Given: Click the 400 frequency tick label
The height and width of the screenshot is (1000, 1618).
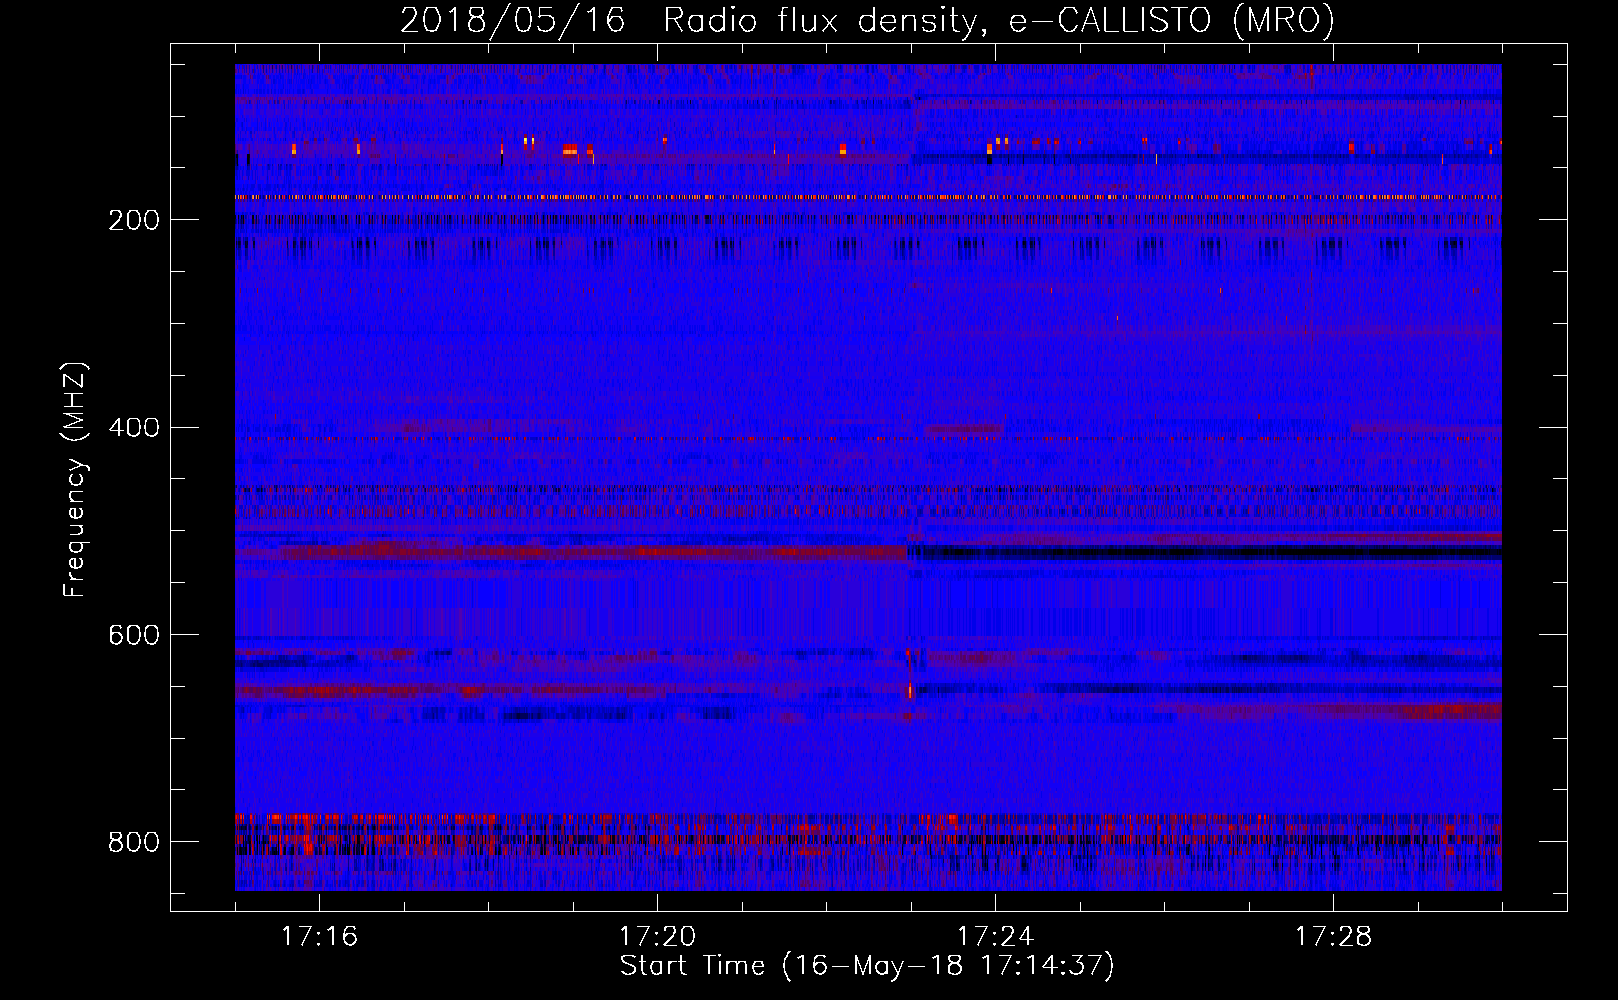Looking at the screenshot, I should (134, 428).
